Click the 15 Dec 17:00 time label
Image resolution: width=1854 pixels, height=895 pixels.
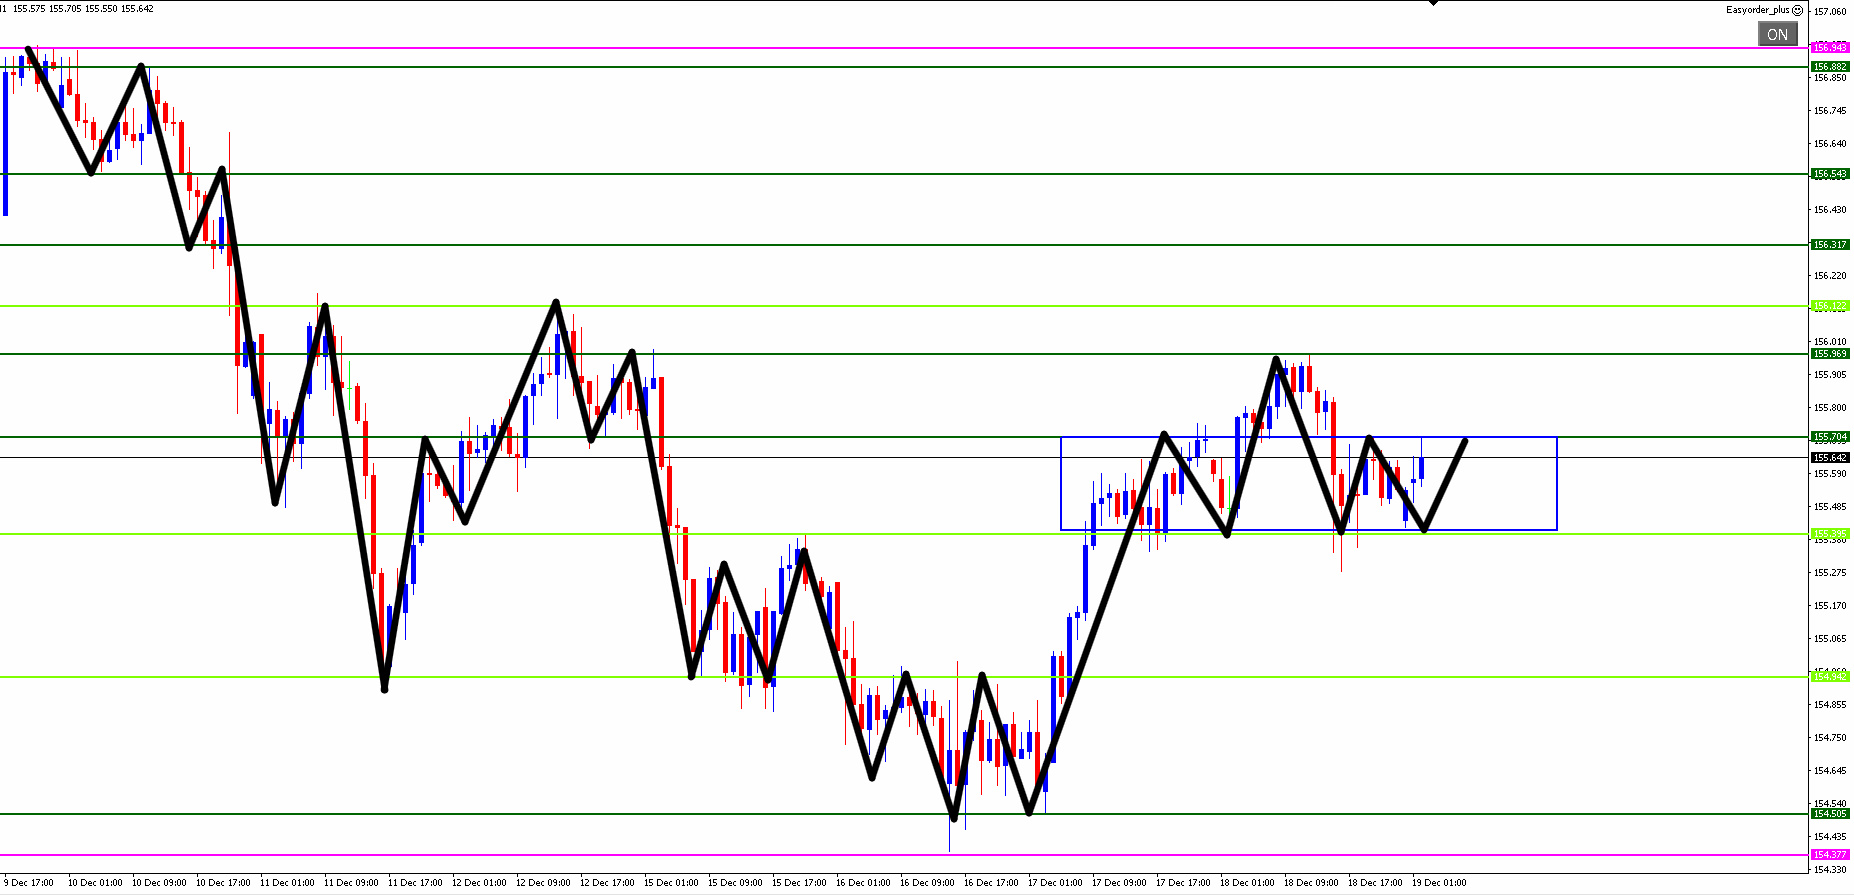pyautogui.click(x=800, y=883)
